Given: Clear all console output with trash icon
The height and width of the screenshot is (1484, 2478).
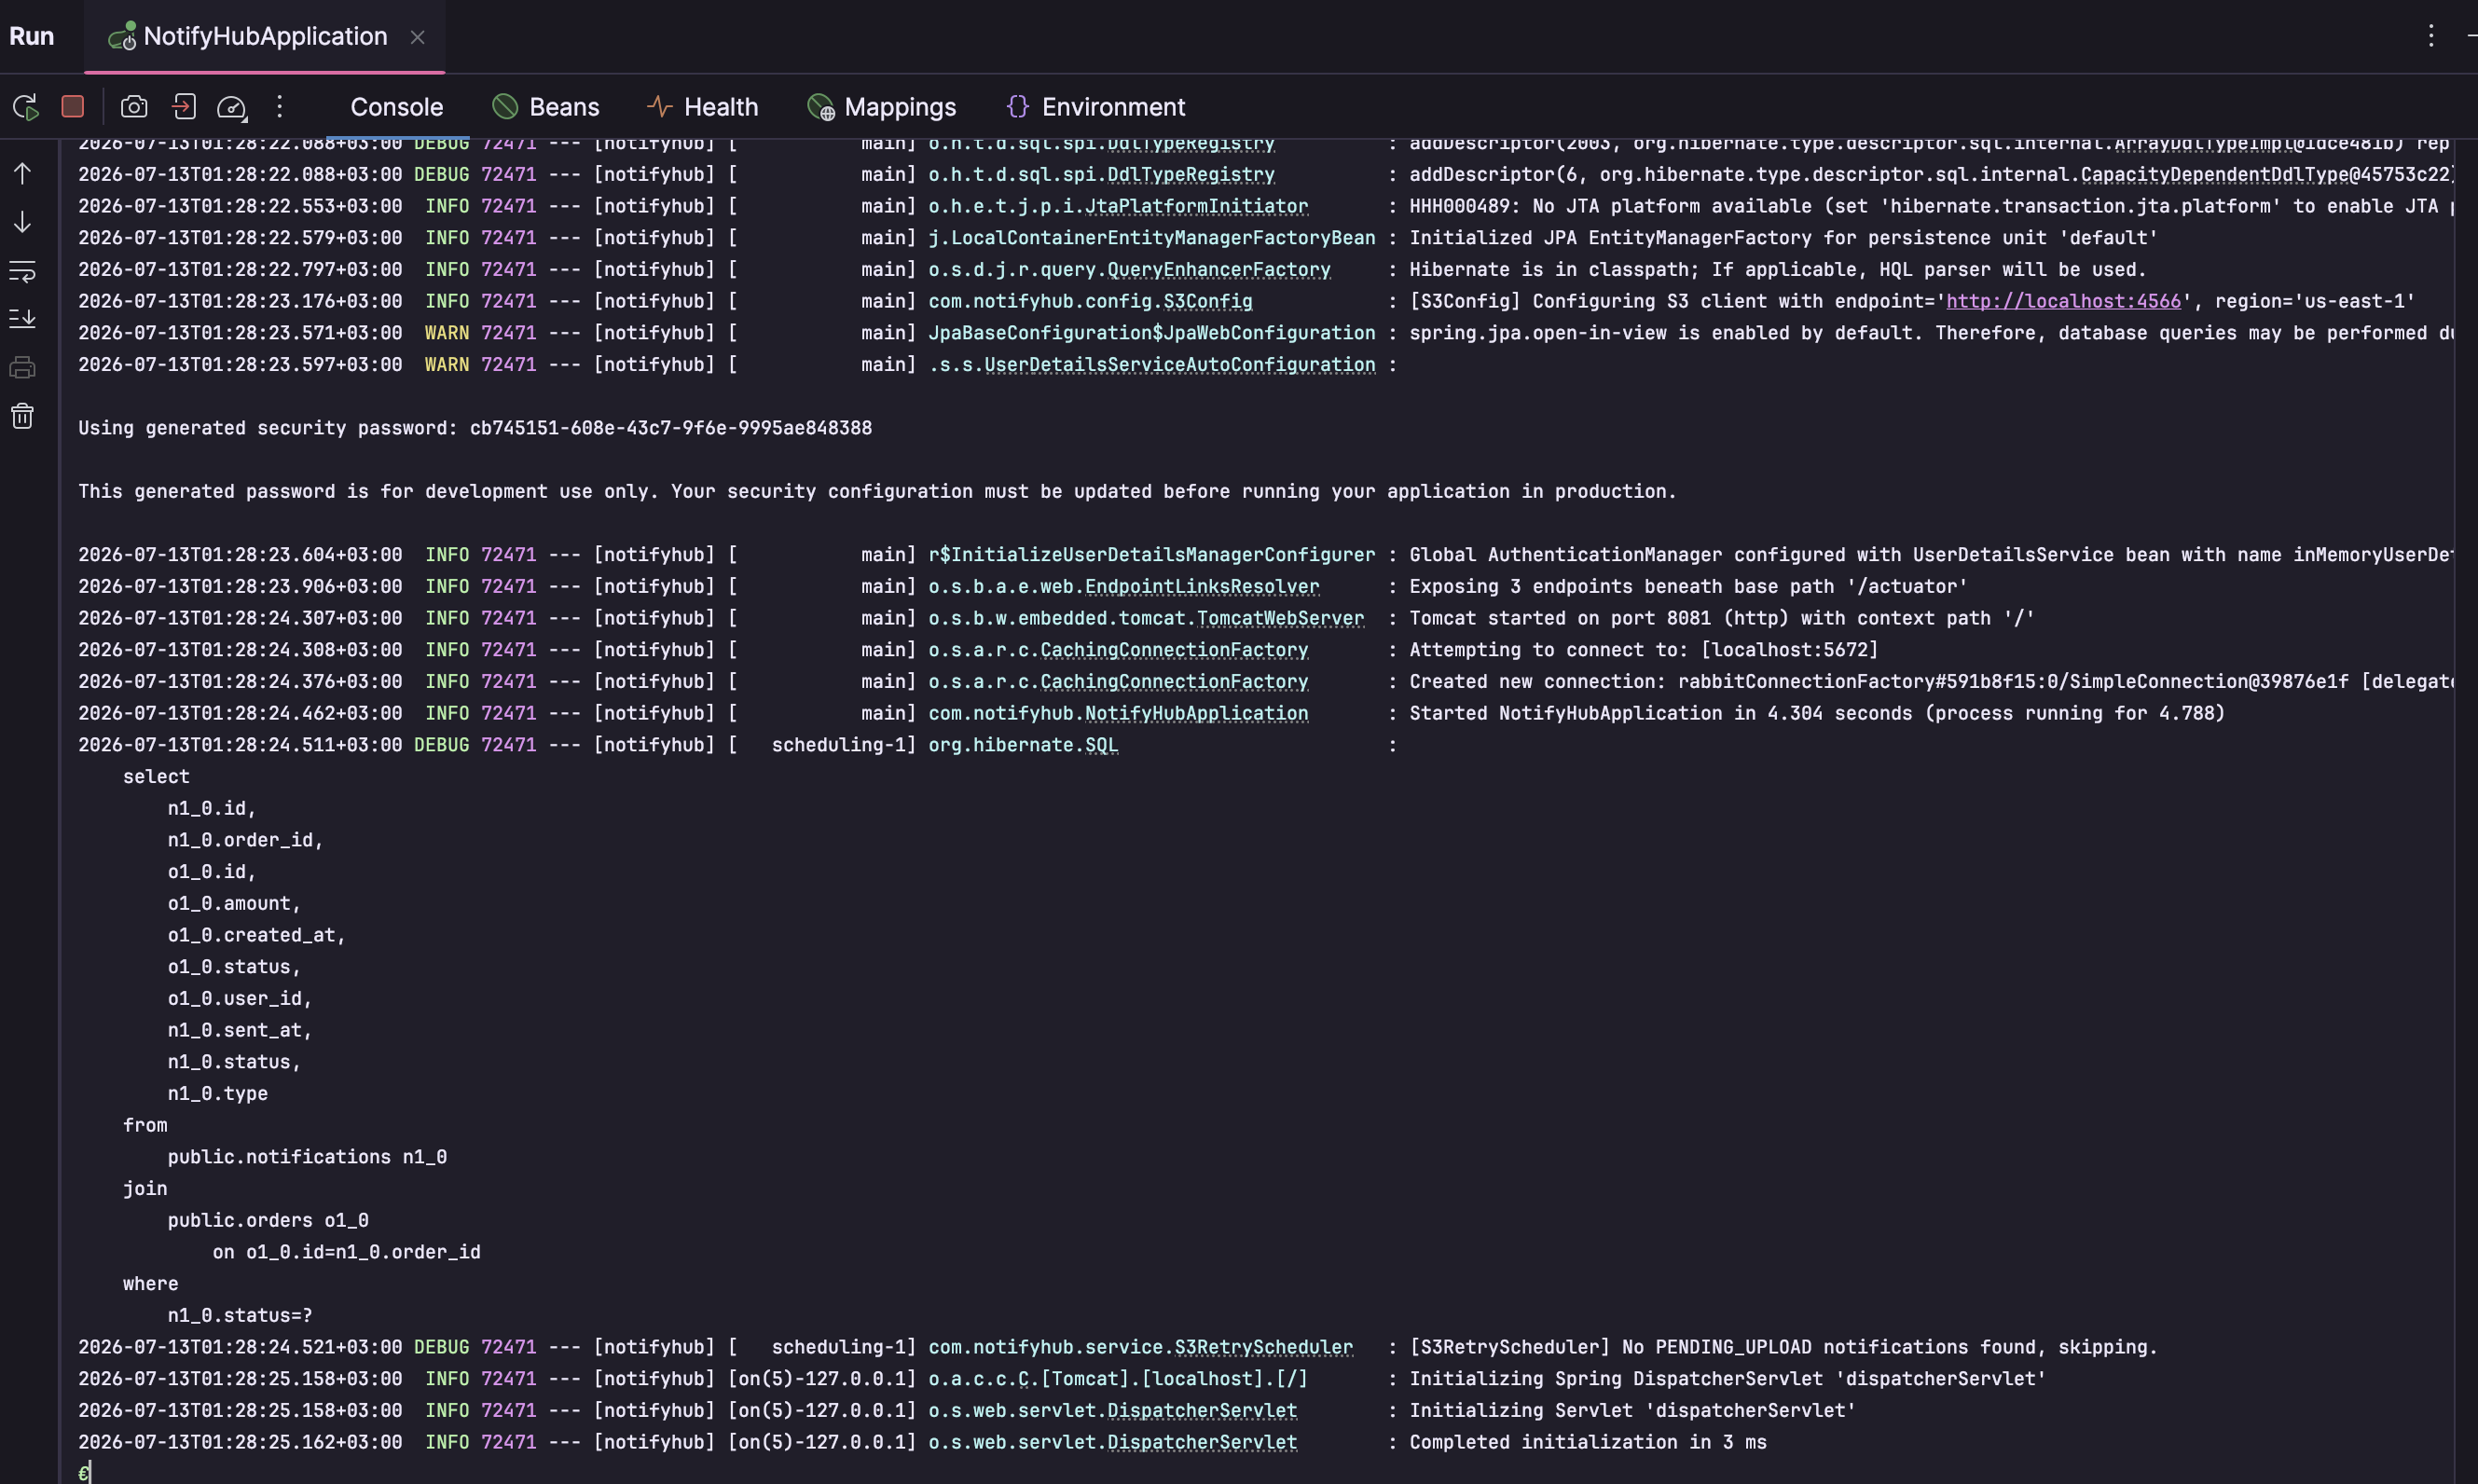Looking at the screenshot, I should 22,416.
